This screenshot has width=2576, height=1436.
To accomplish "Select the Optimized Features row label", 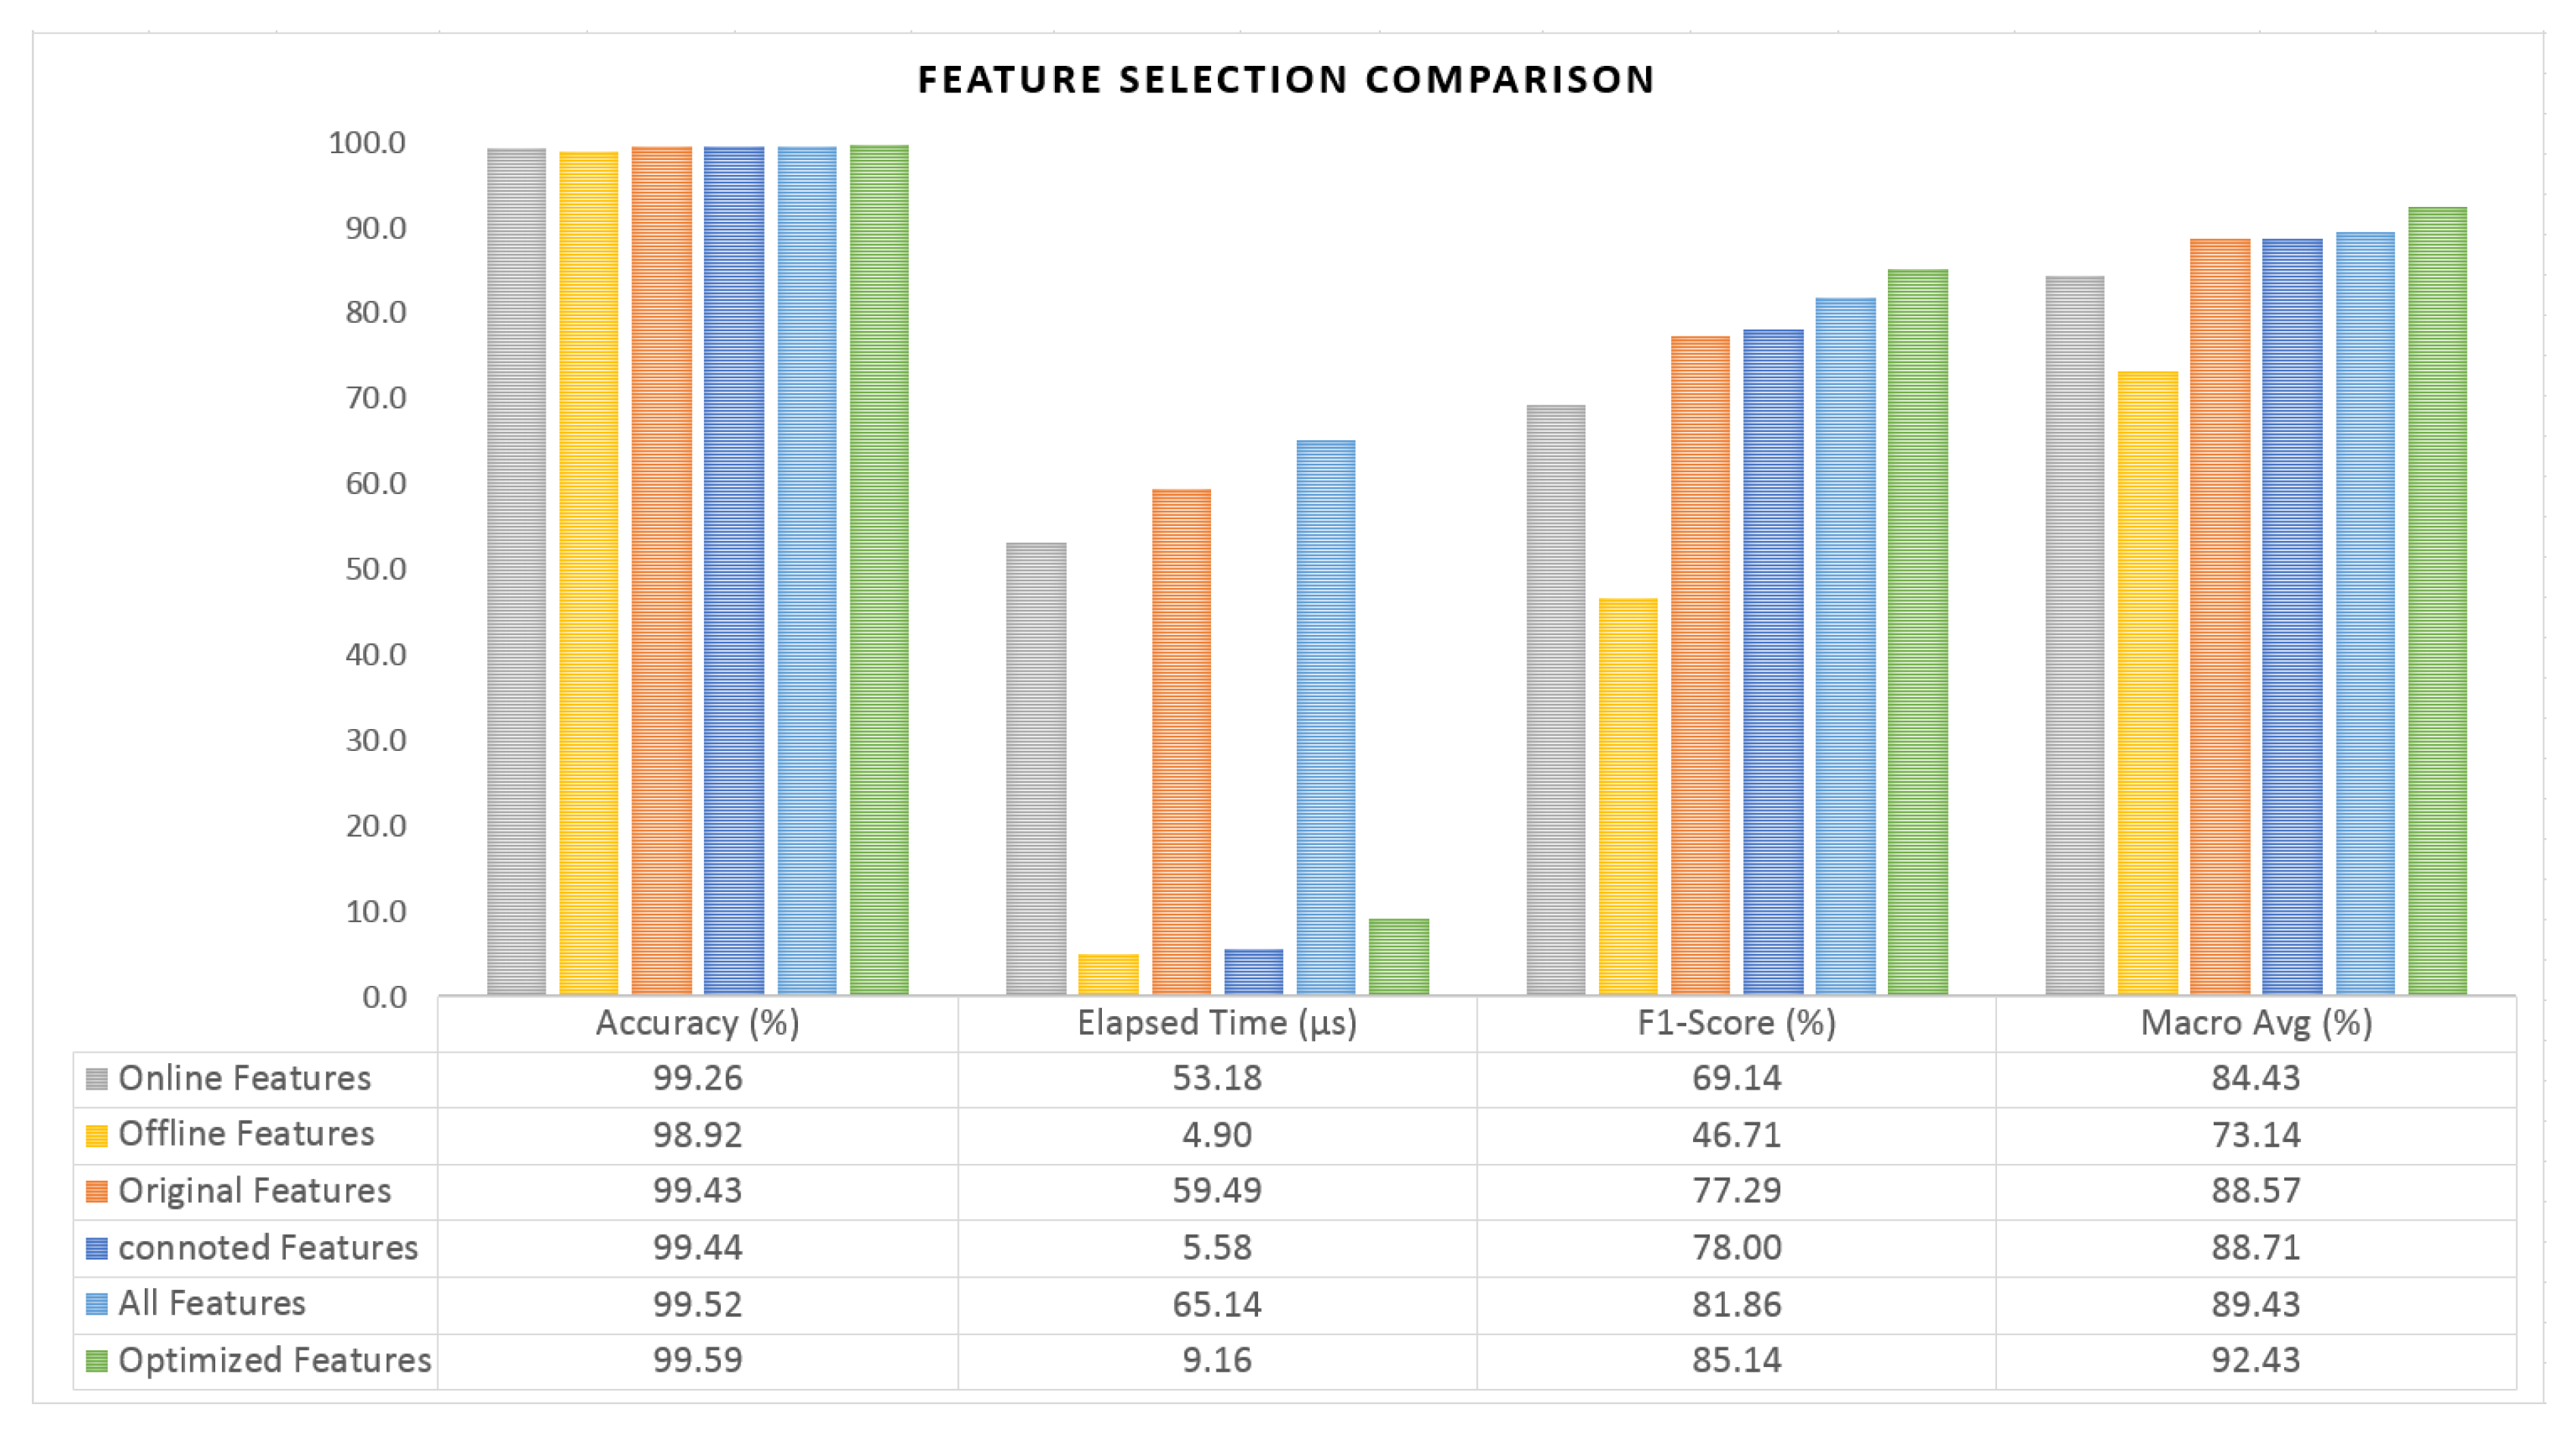I will (274, 1361).
